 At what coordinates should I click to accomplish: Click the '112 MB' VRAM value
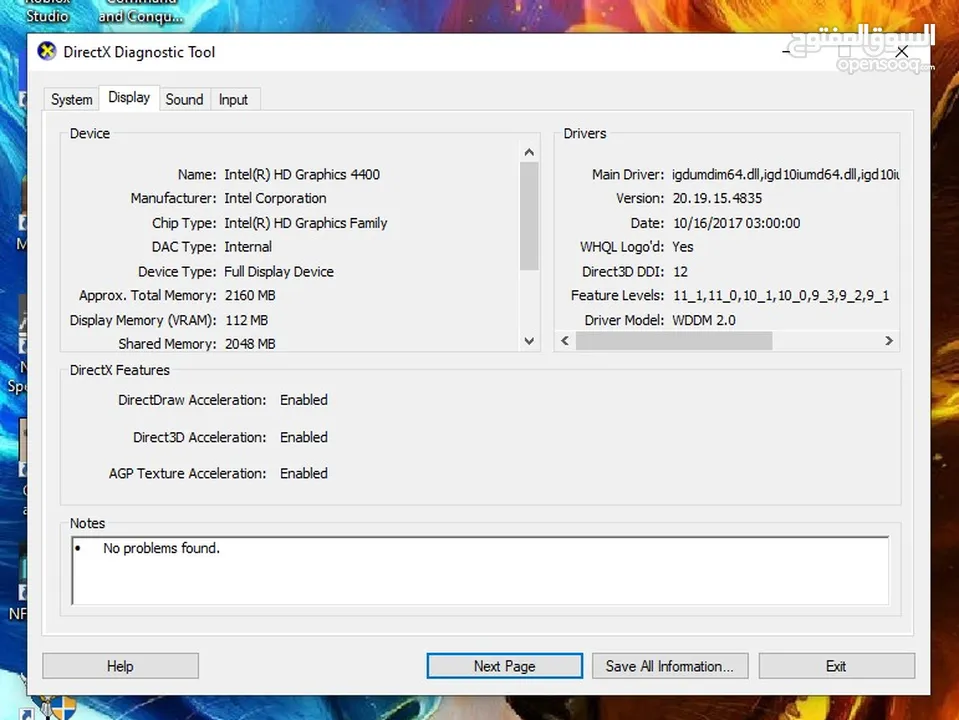[246, 320]
